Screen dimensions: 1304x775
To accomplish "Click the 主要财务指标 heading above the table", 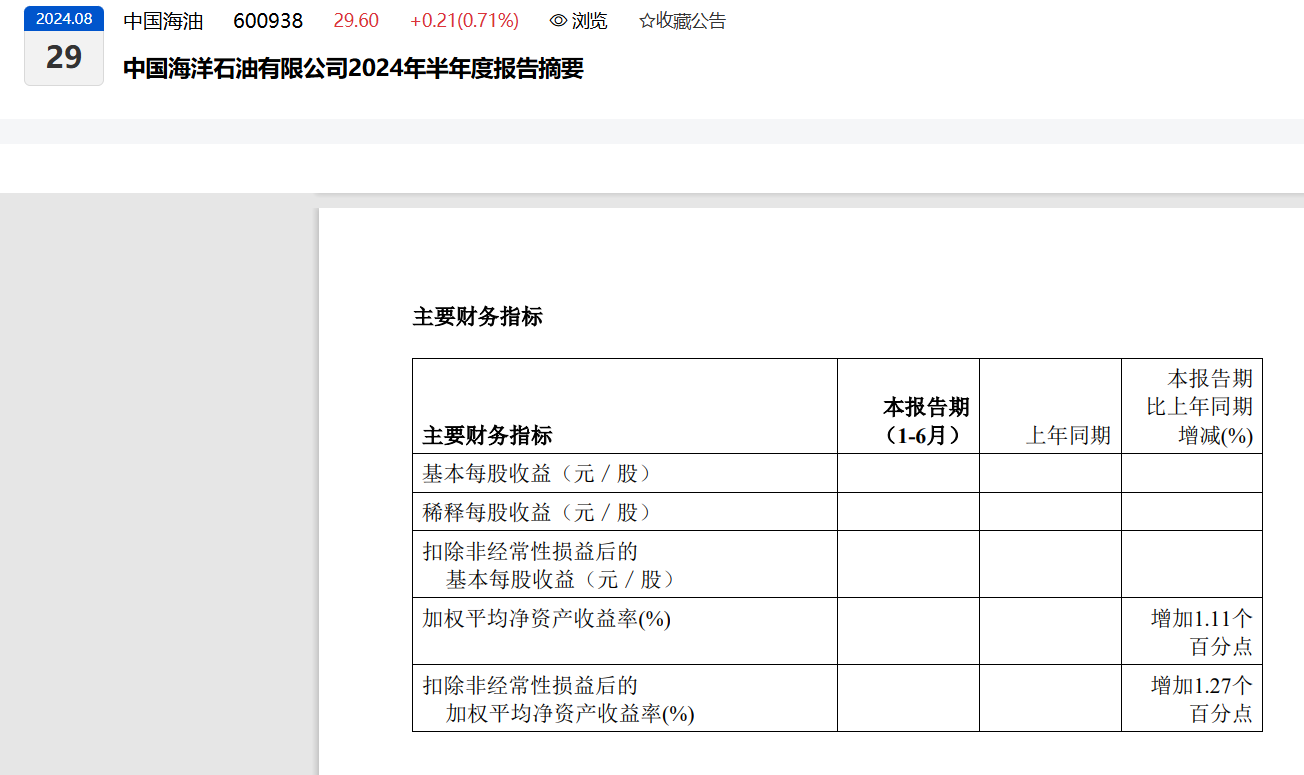I will tap(478, 317).
